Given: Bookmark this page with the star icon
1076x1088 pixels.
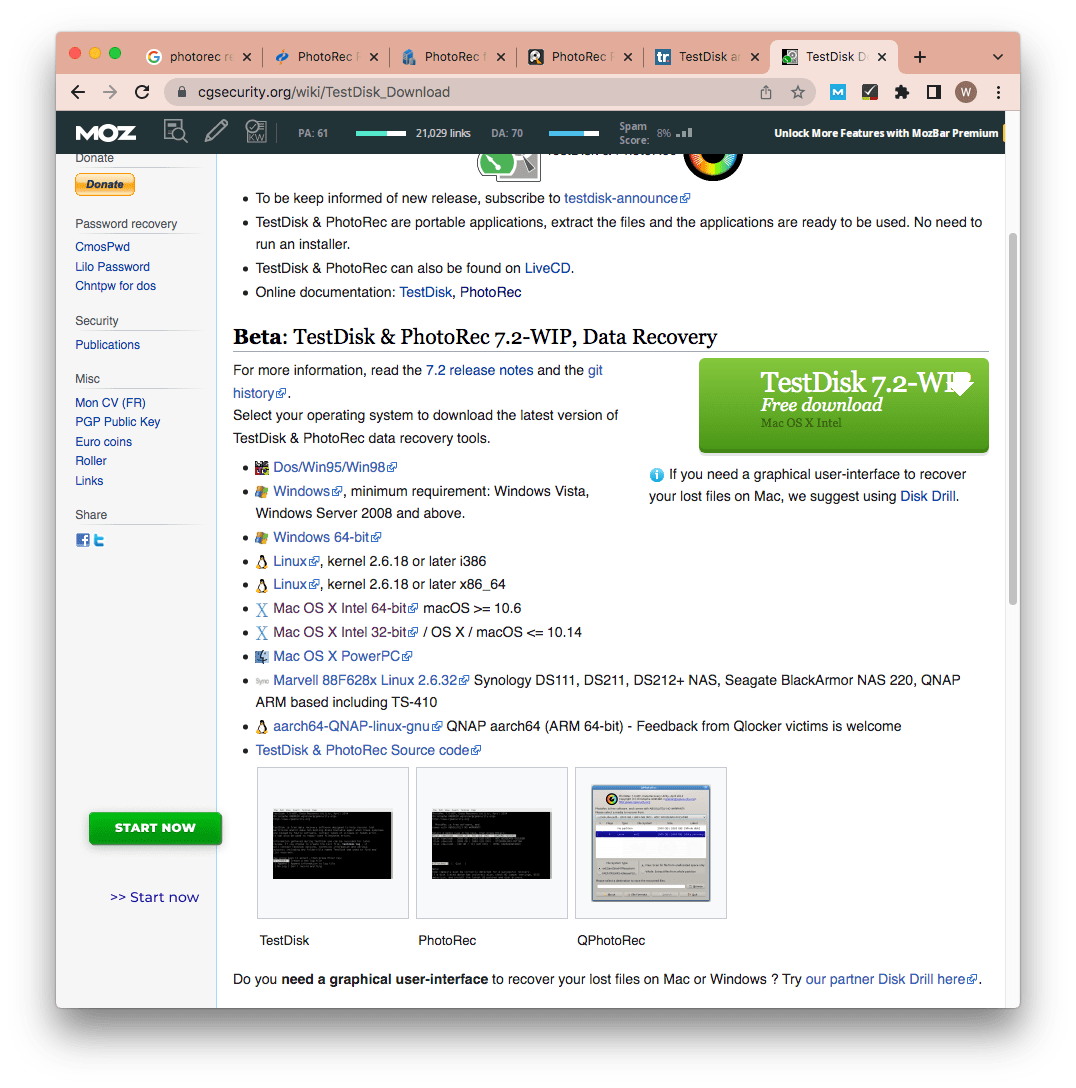Looking at the screenshot, I should [x=798, y=92].
